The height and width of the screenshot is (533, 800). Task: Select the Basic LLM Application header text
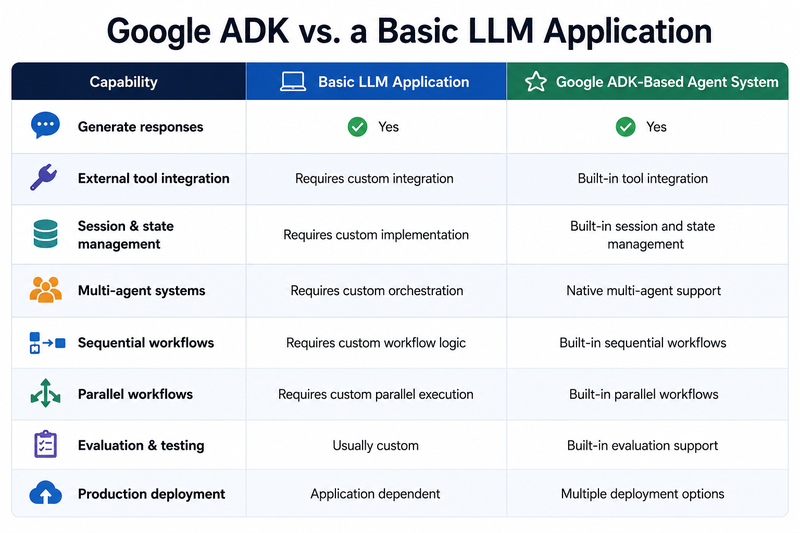393,82
